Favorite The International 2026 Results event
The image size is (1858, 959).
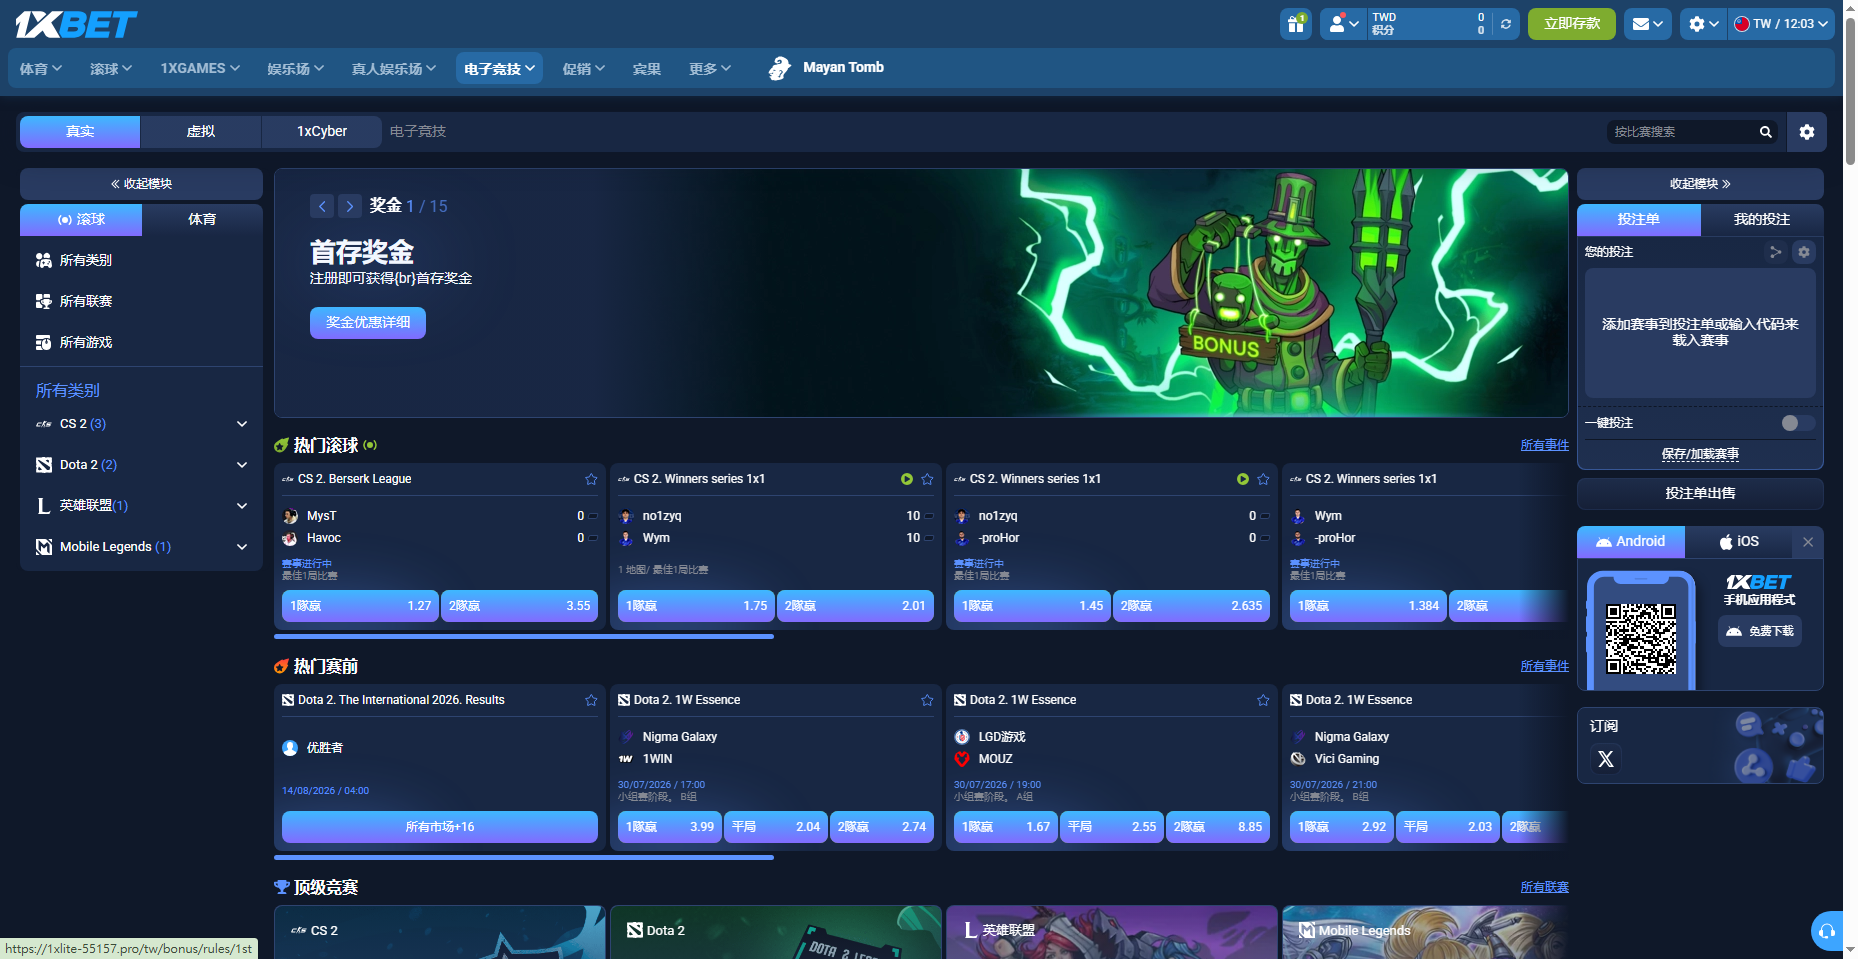click(591, 700)
